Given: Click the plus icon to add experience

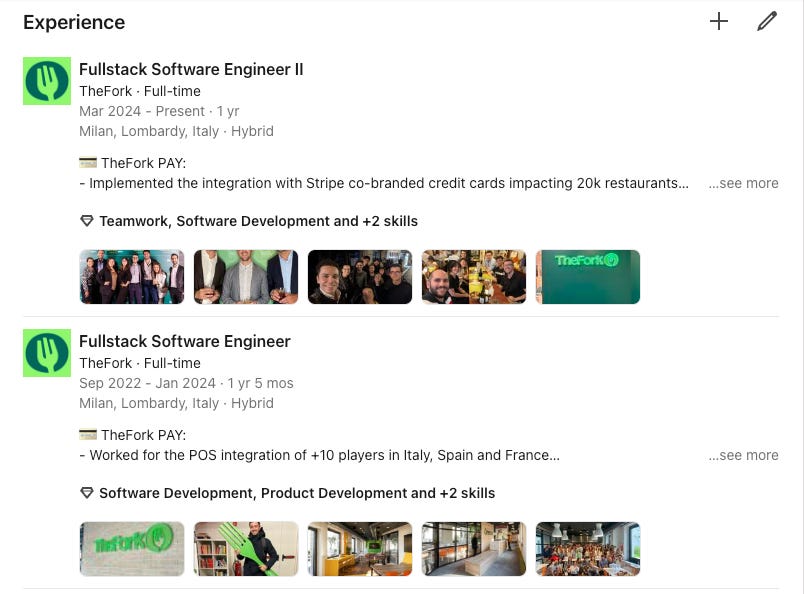Looking at the screenshot, I should tap(718, 22).
